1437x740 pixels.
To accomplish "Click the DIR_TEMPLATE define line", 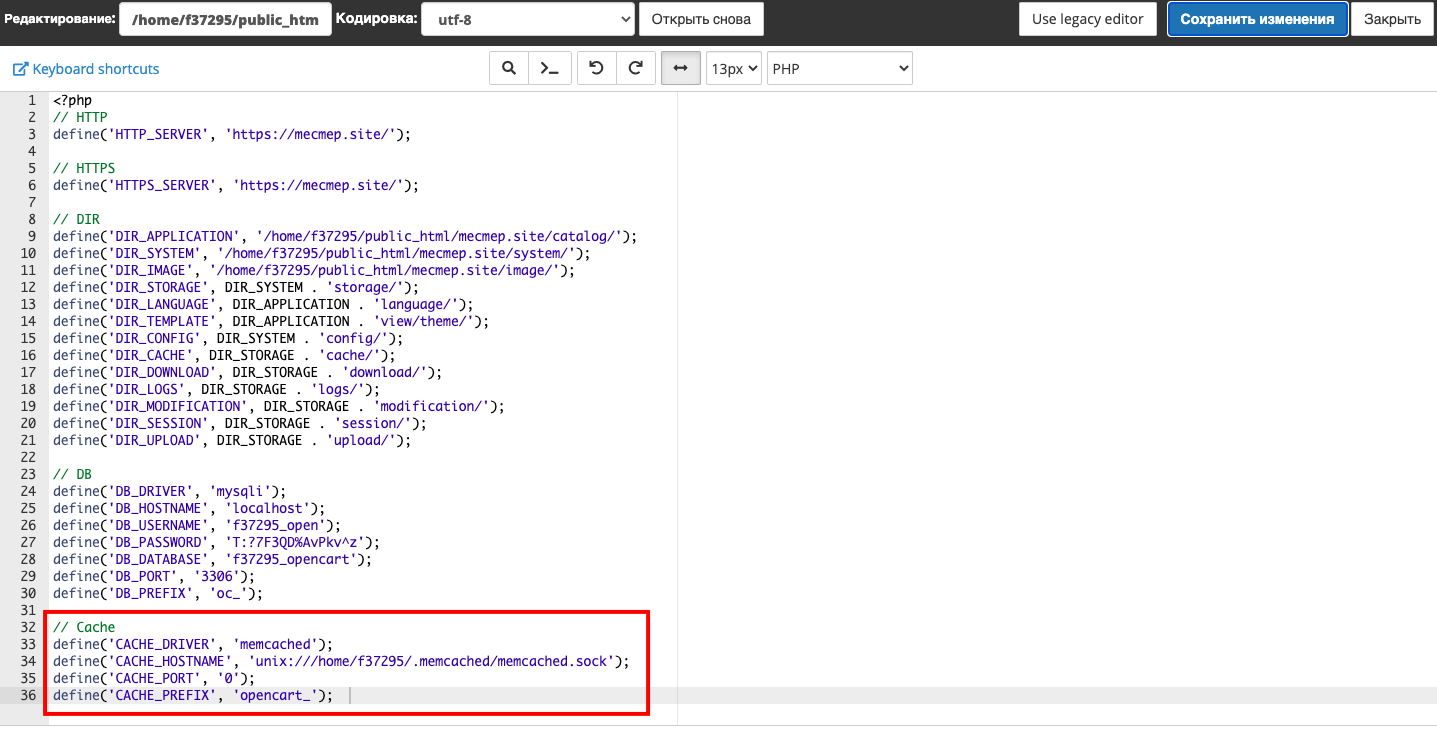I will coord(271,321).
